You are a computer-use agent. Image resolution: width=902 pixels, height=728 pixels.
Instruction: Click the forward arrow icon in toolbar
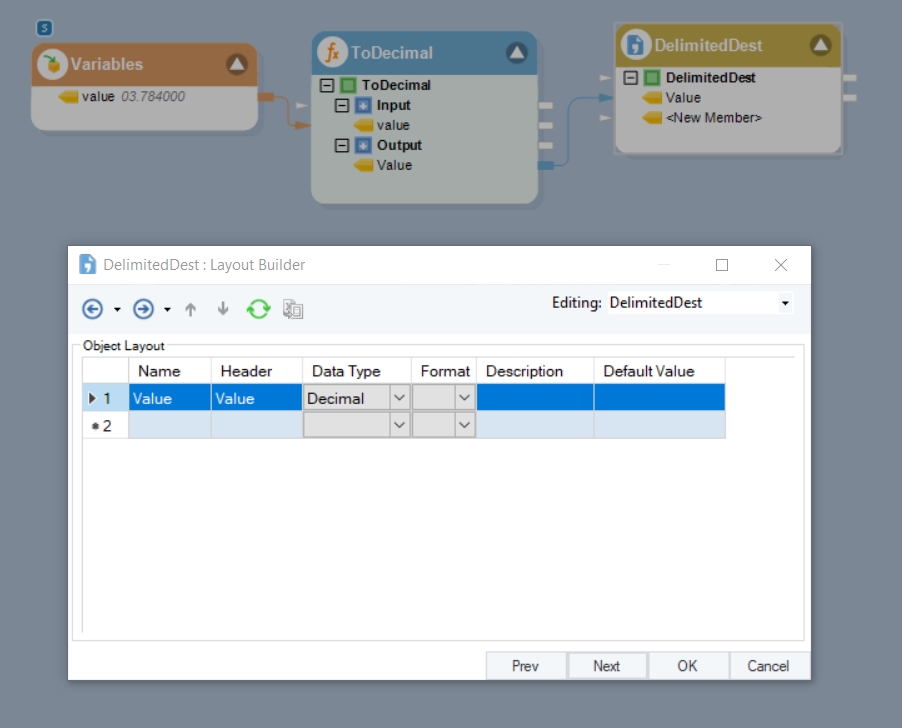click(x=143, y=310)
